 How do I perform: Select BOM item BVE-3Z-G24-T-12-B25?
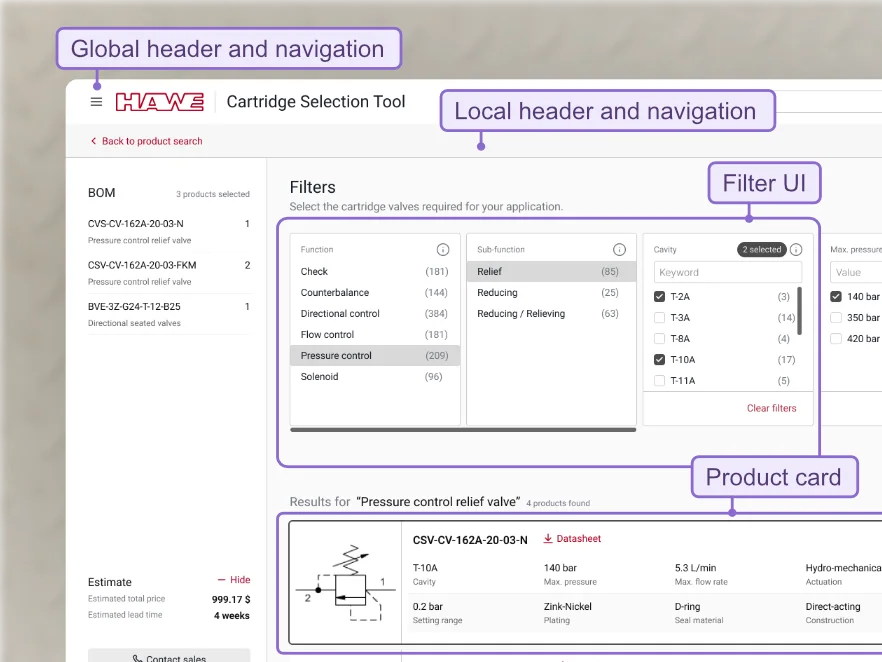pyautogui.click(x=169, y=314)
